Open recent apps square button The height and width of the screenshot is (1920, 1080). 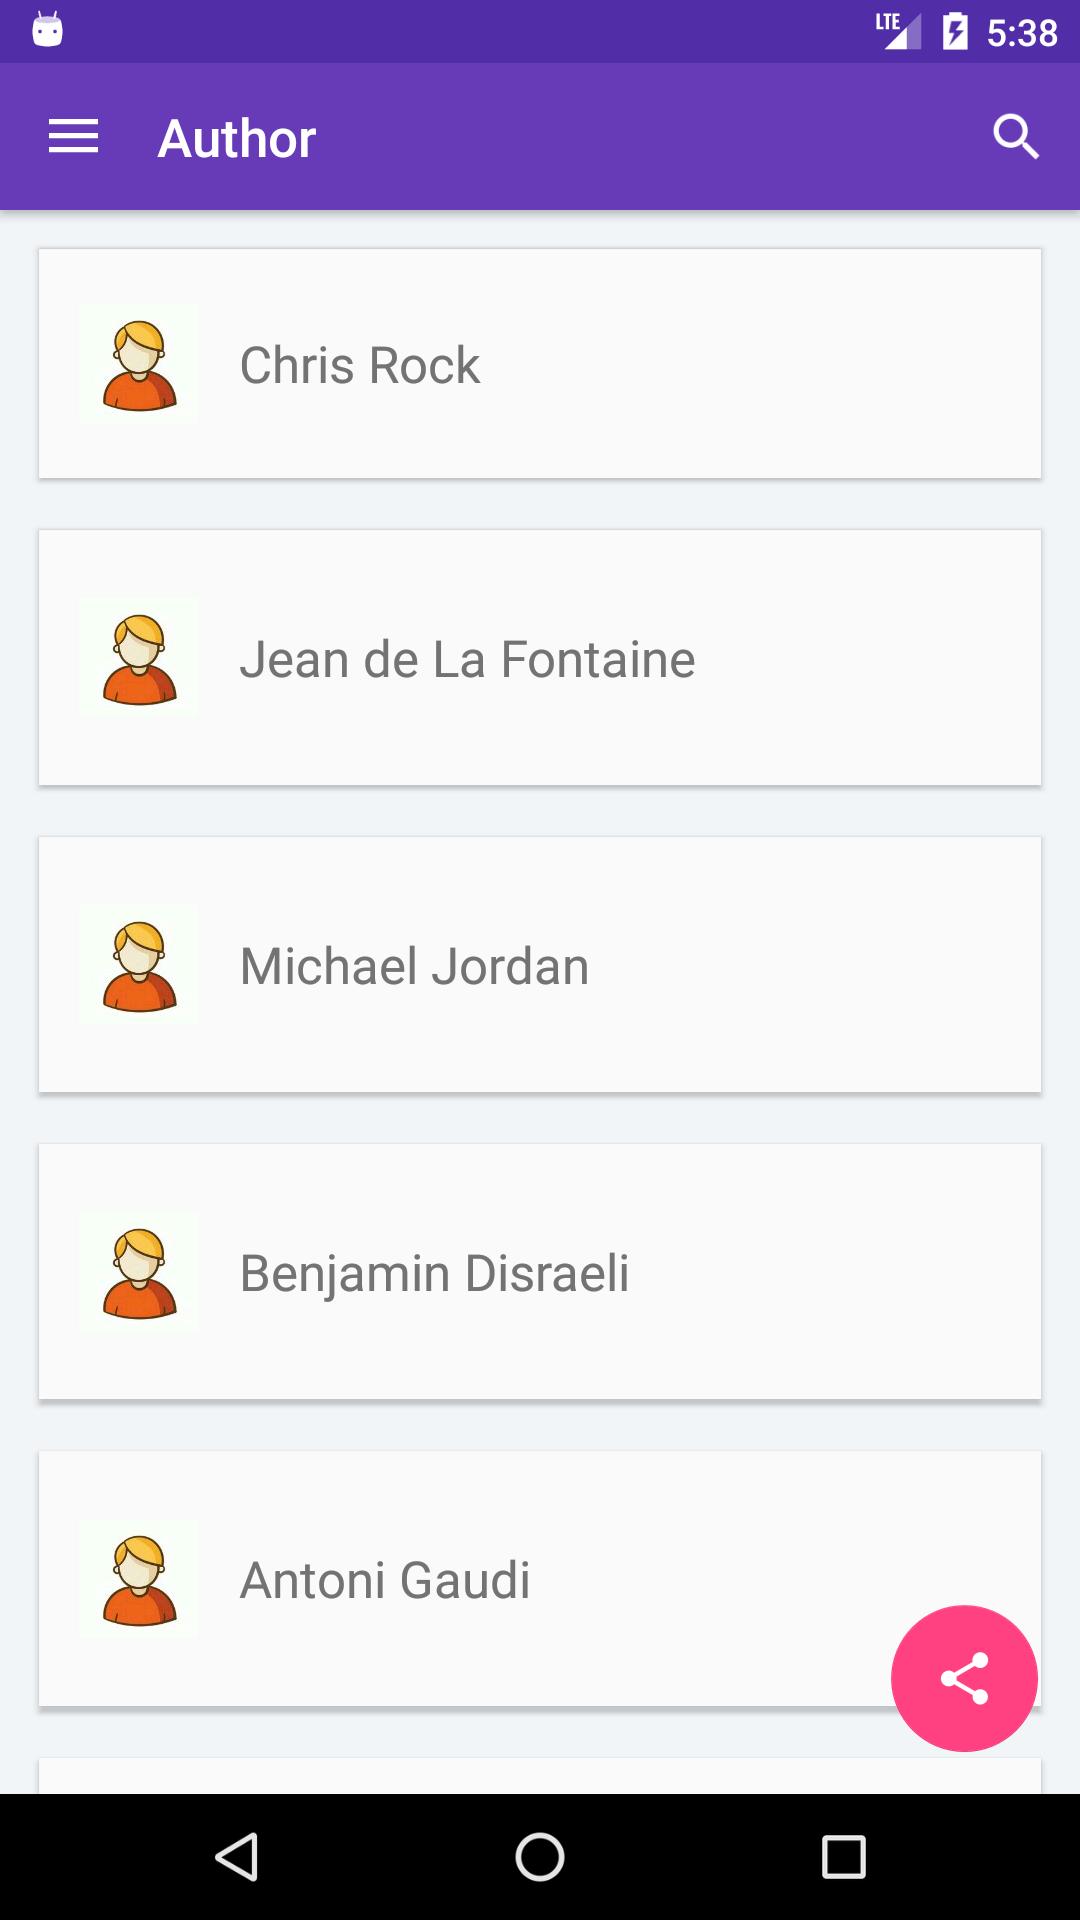point(843,1857)
